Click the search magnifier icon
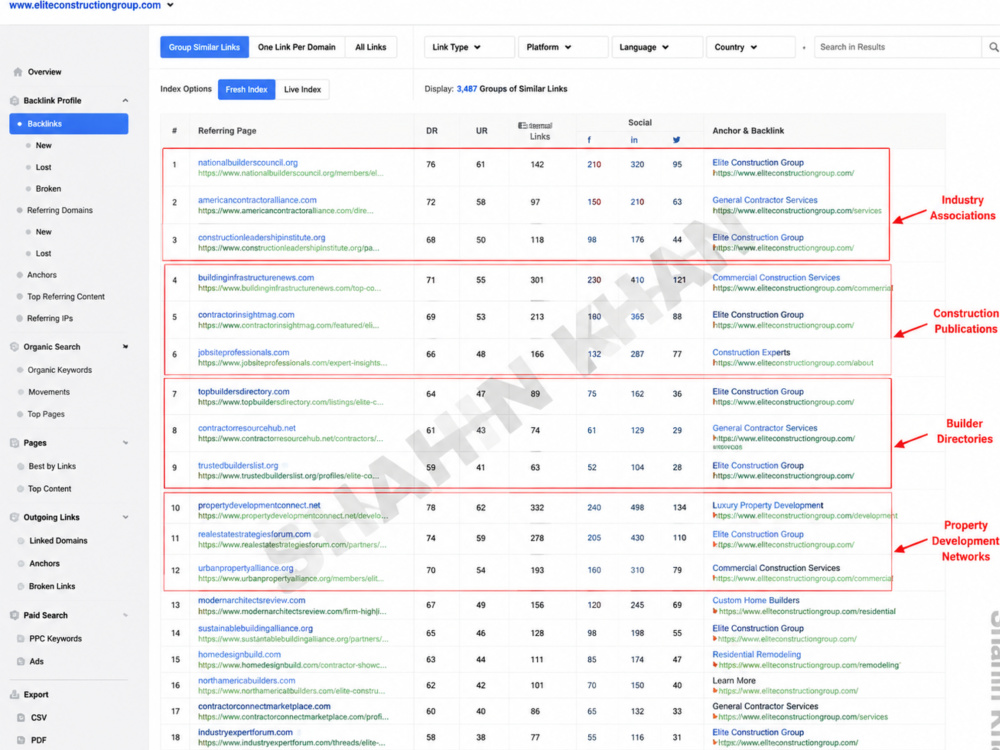The height and width of the screenshot is (750, 1000). [x=994, y=47]
